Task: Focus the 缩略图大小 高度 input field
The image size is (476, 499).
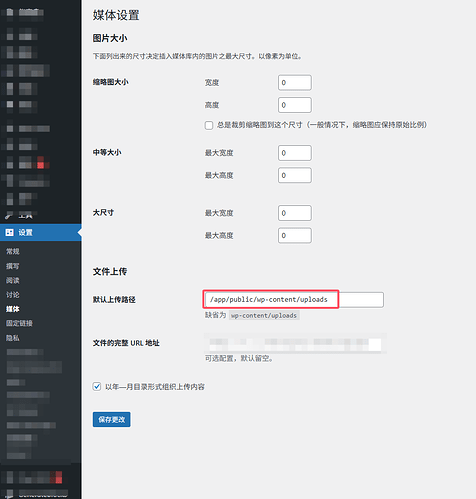Action: pyautogui.click(x=295, y=105)
